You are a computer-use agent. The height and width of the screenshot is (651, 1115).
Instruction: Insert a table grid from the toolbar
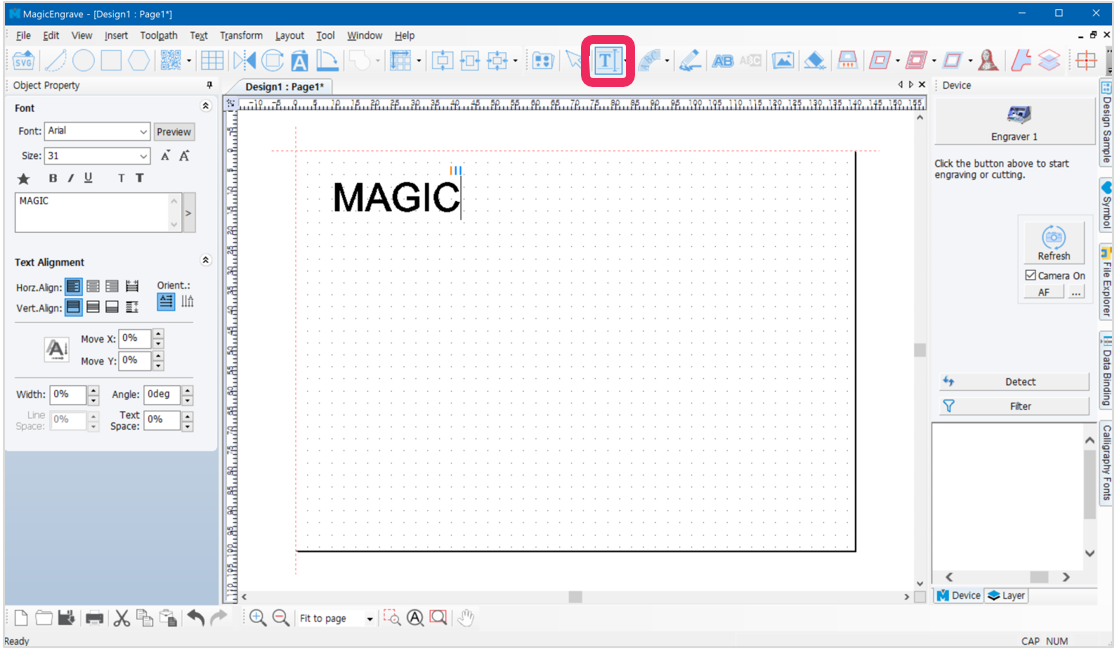[x=212, y=61]
